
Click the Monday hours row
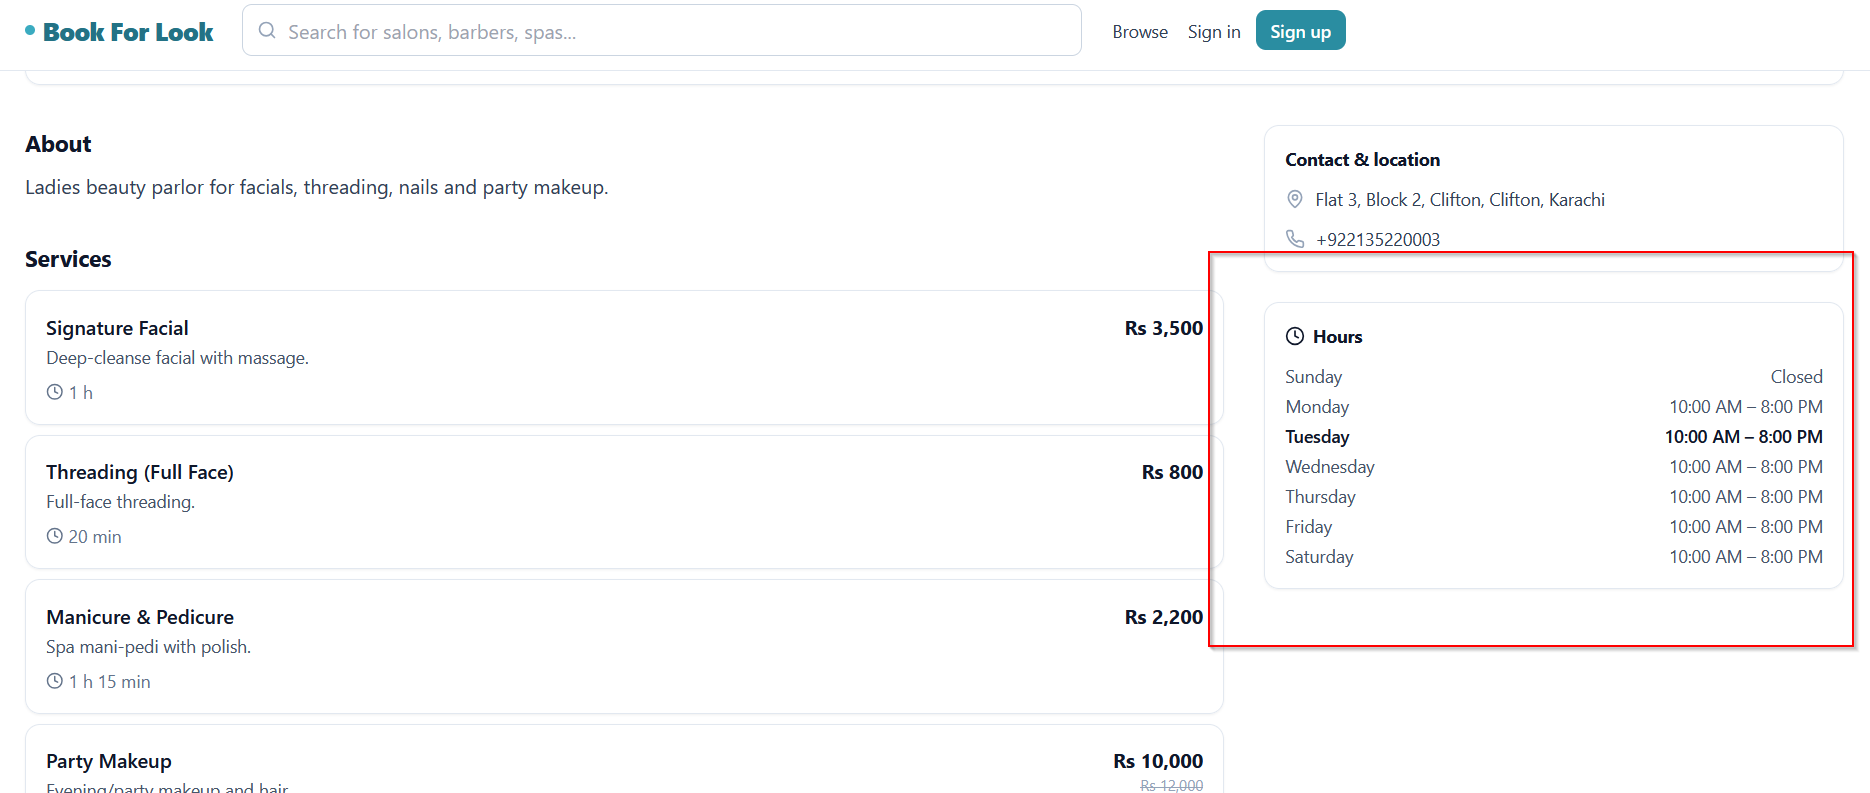1554,407
